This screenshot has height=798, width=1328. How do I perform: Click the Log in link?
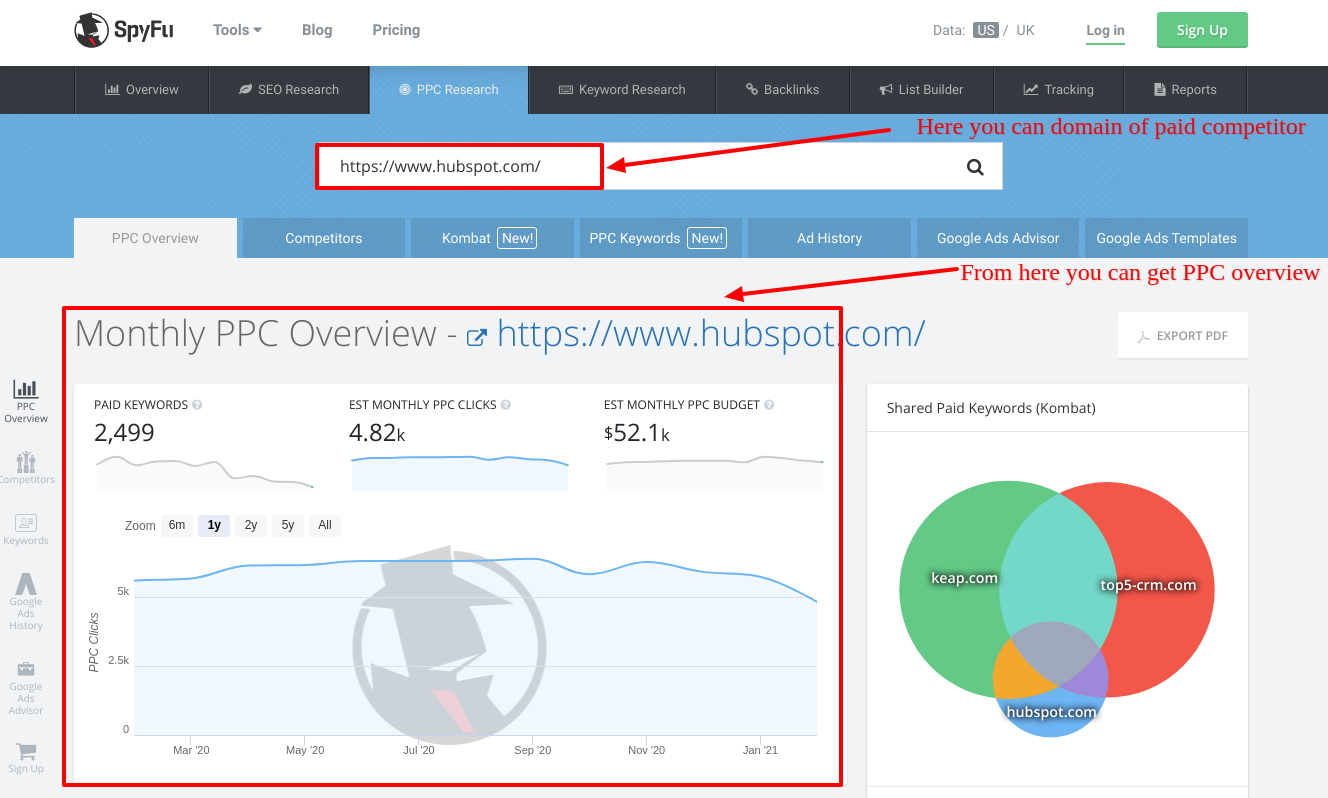pos(1105,31)
